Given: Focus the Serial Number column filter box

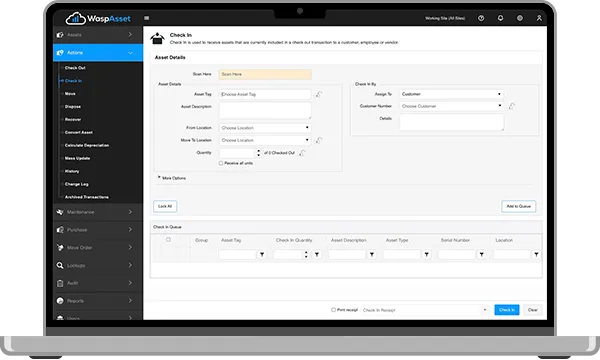Looking at the screenshot, I should point(457,254).
